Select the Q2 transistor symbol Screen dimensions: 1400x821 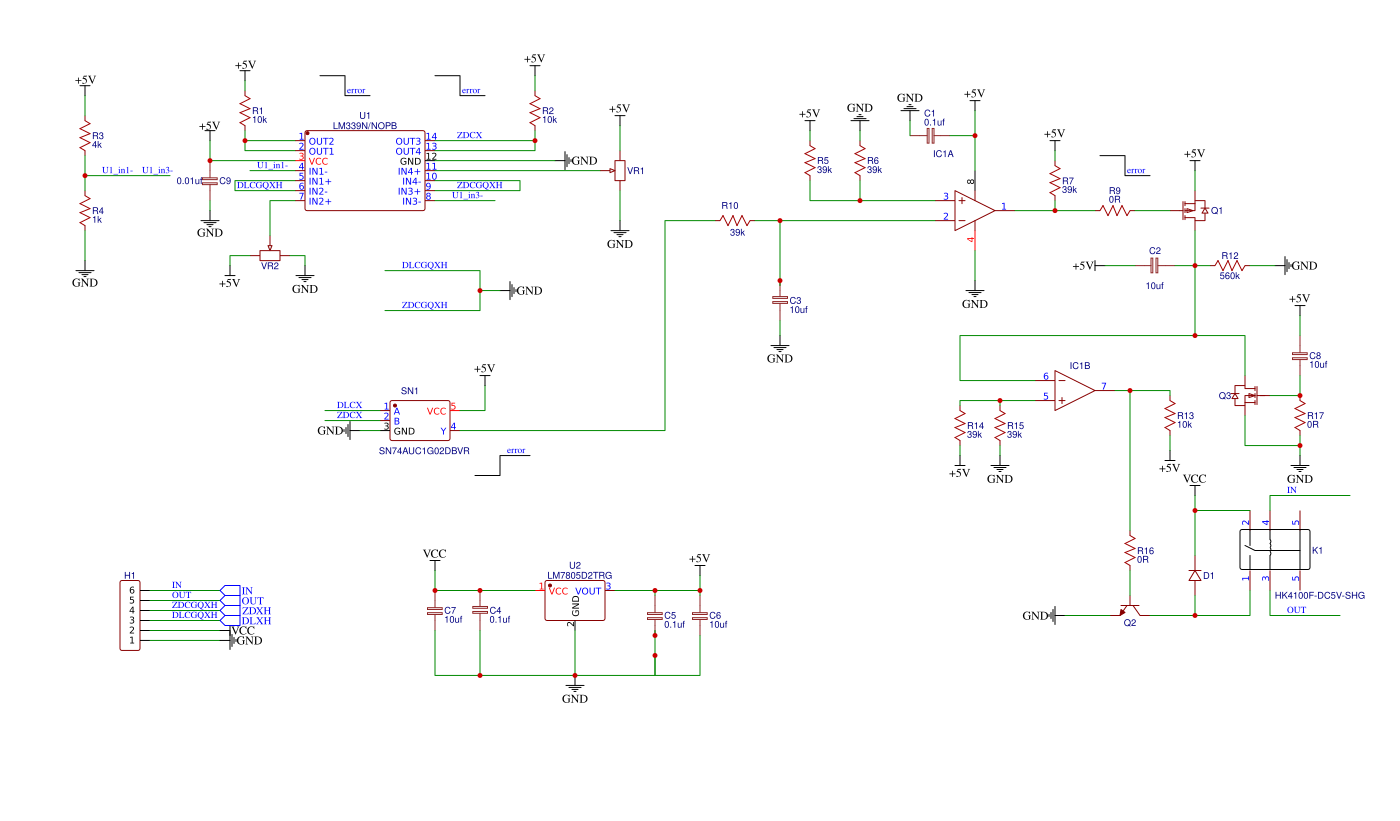tap(1129, 610)
